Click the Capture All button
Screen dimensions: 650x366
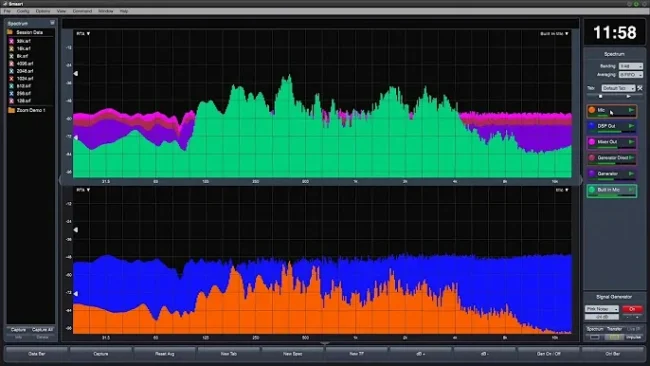pyautogui.click(x=42, y=330)
